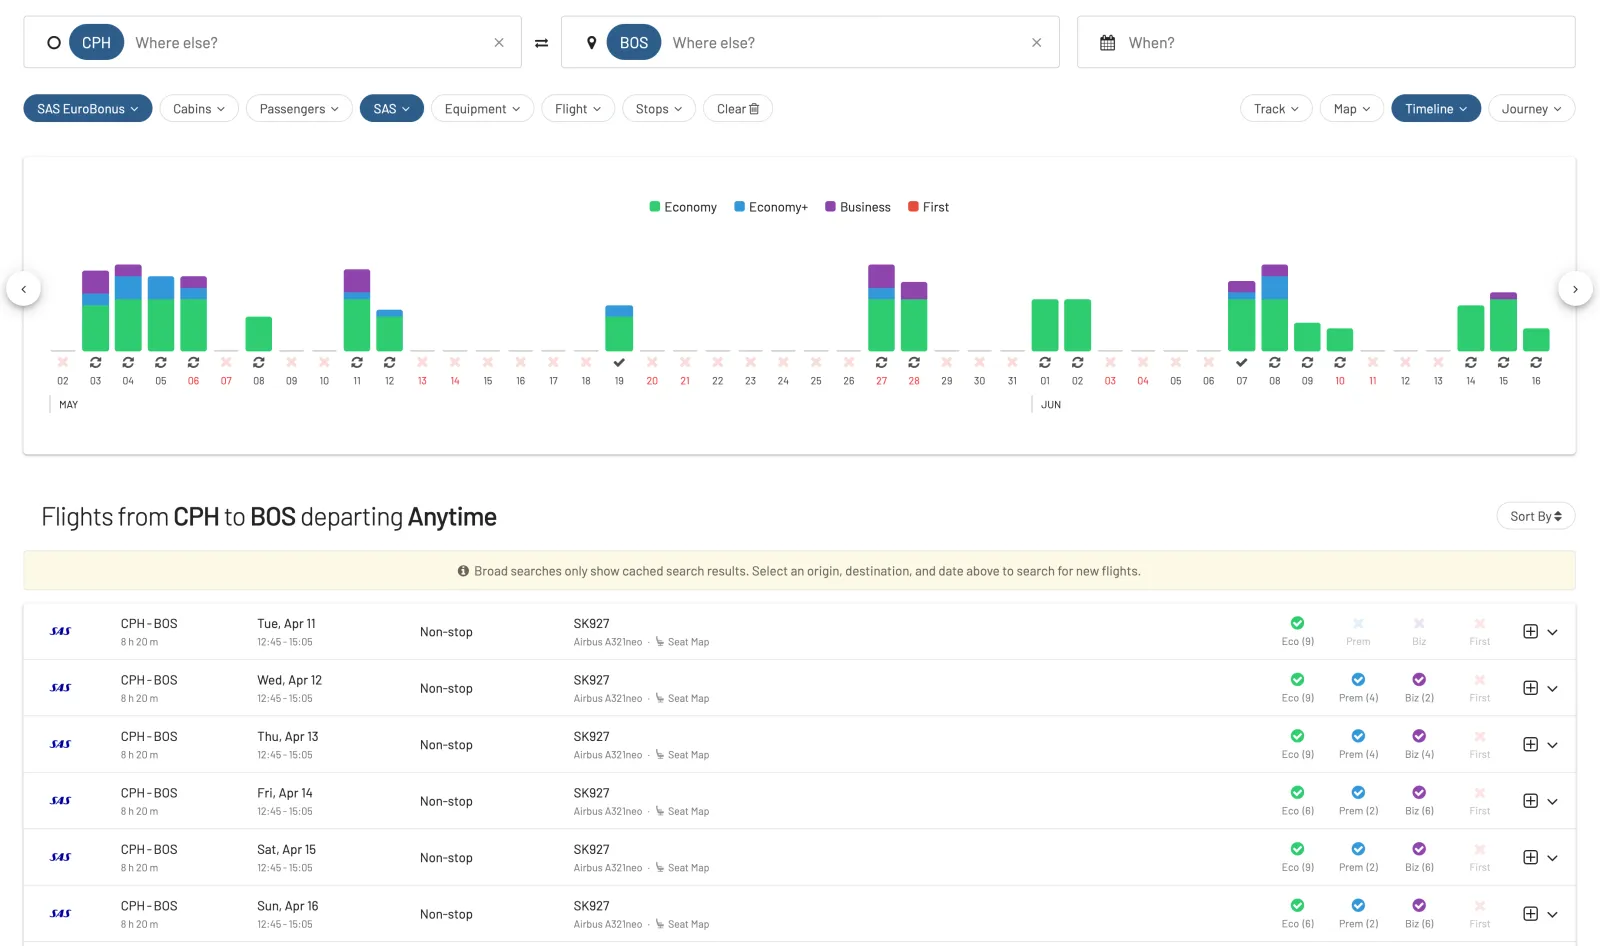Toggle Economy series in chart legend
The image size is (1600, 946).
(x=683, y=207)
